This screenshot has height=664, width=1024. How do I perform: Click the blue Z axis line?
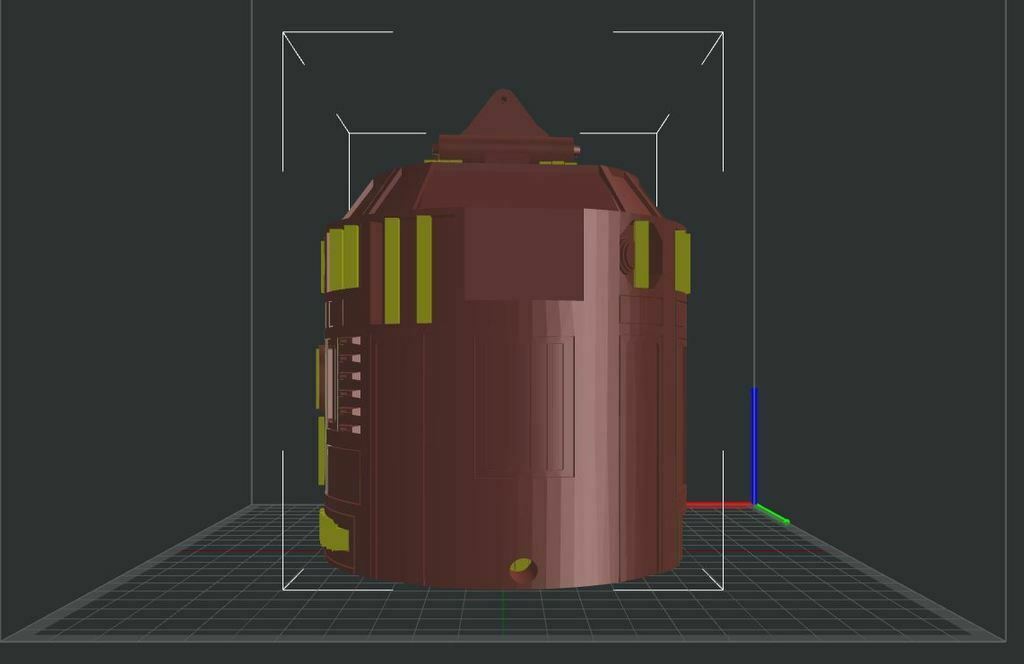754,445
